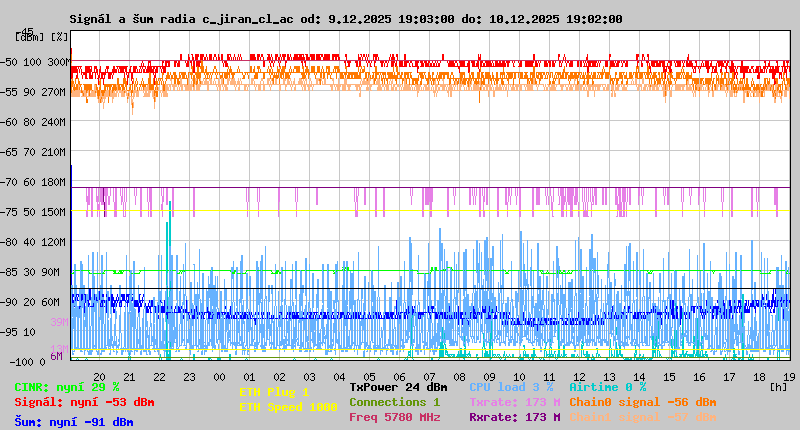
Task: Click the [dBm] [%] axis unit label
Action: click(42, 37)
